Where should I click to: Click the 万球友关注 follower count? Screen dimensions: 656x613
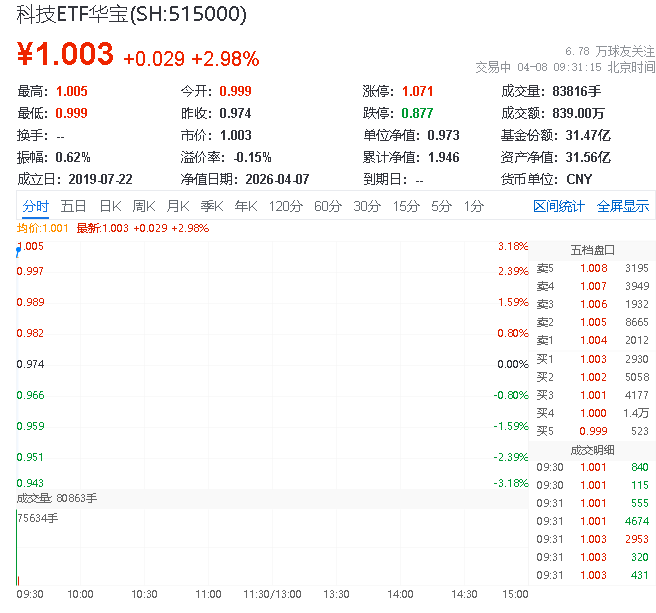610,51
